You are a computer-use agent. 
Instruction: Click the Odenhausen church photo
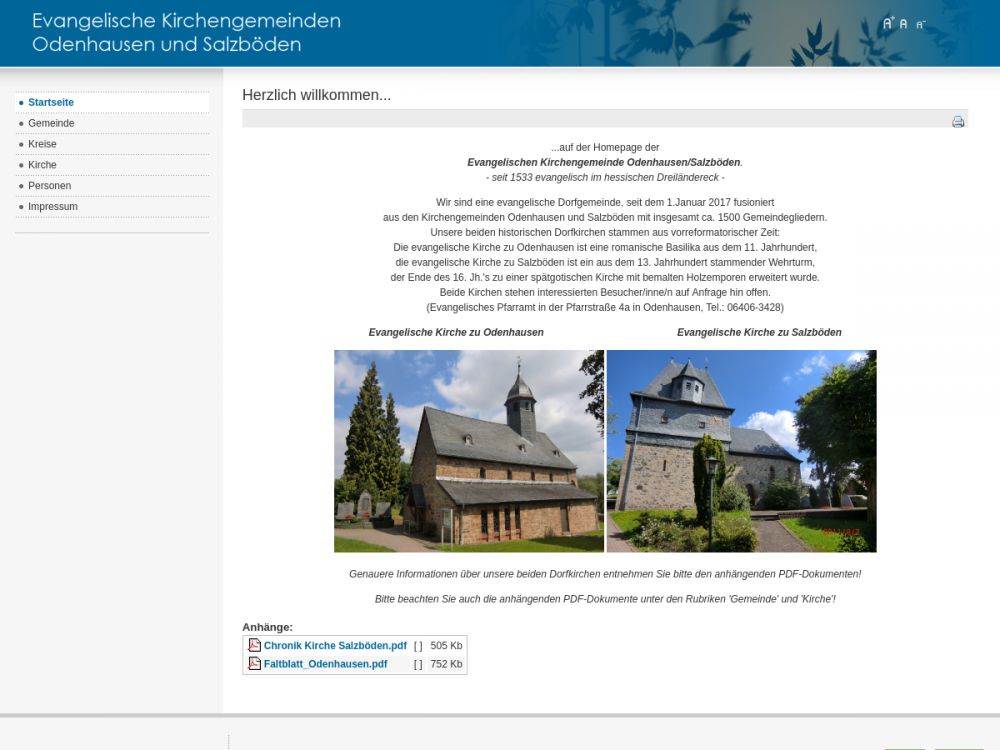coord(469,451)
